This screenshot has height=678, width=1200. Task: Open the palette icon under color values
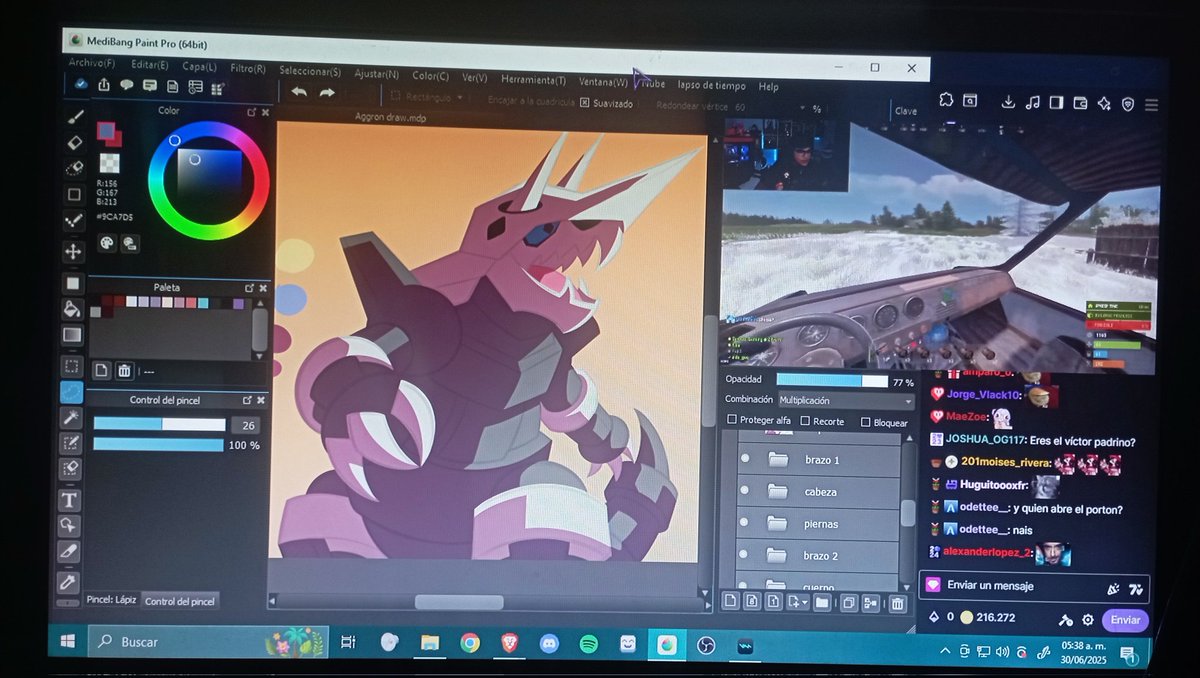click(107, 242)
